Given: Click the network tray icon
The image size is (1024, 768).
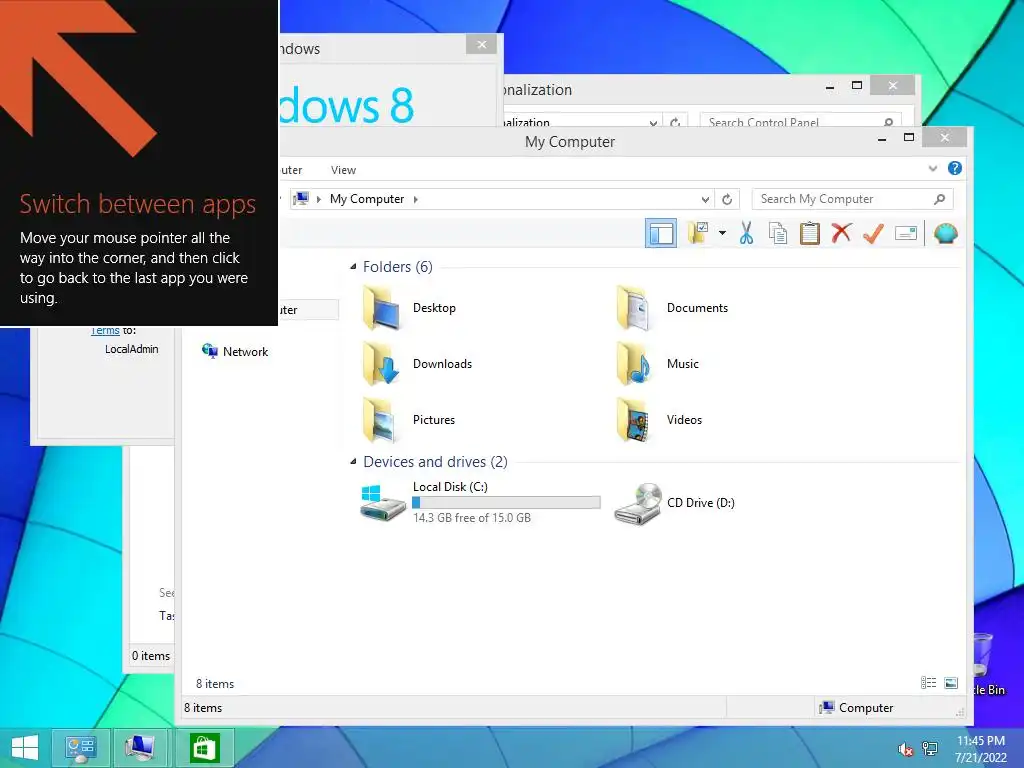Looking at the screenshot, I should click(930, 748).
